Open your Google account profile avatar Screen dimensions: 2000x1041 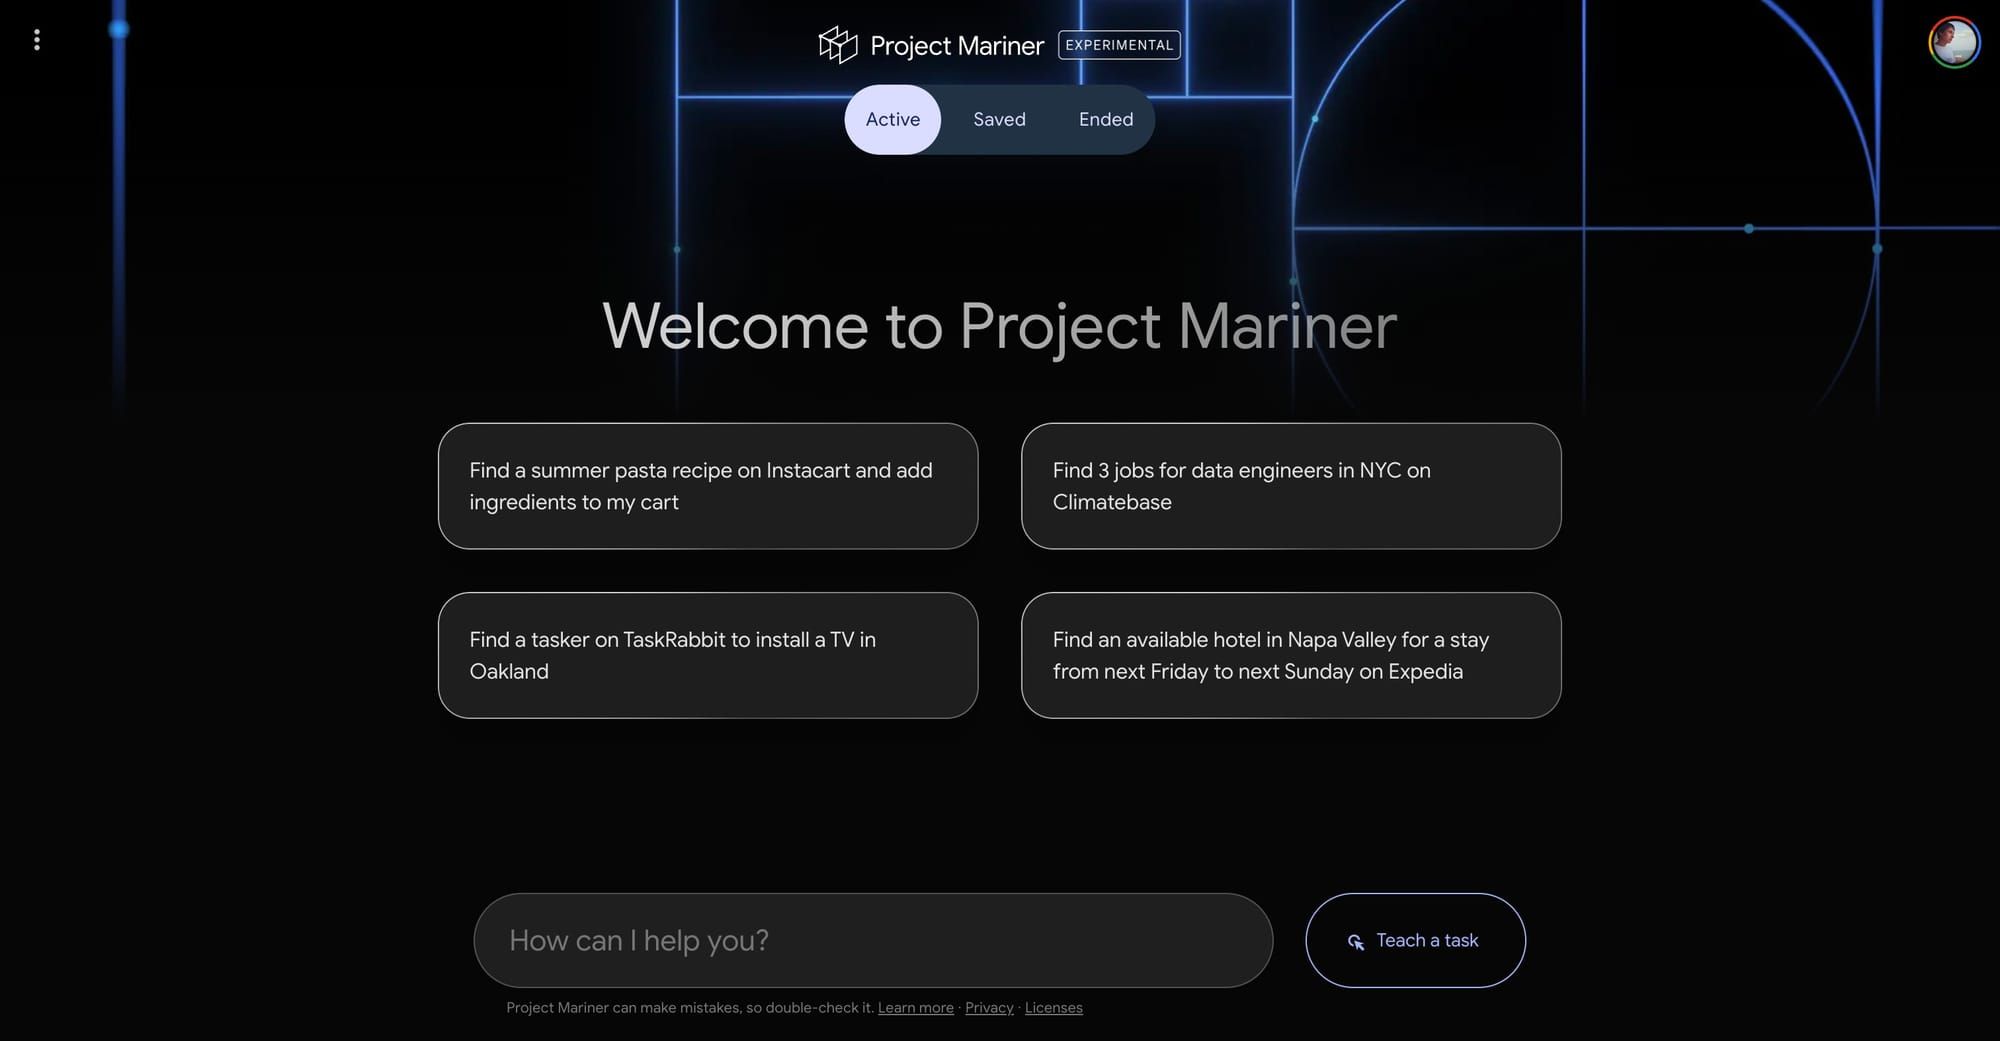(x=1953, y=42)
